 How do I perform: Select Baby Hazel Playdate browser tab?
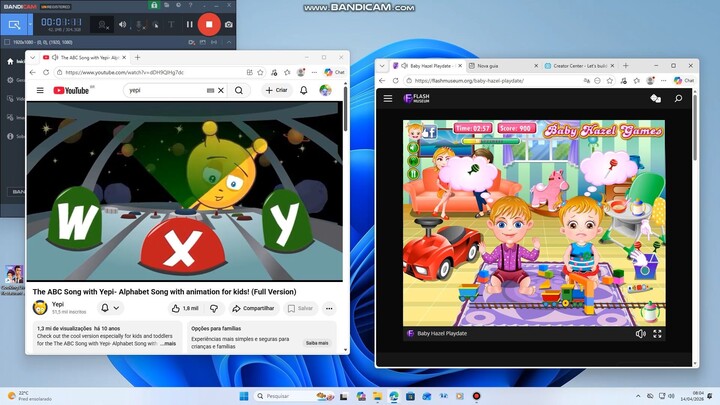(x=427, y=66)
